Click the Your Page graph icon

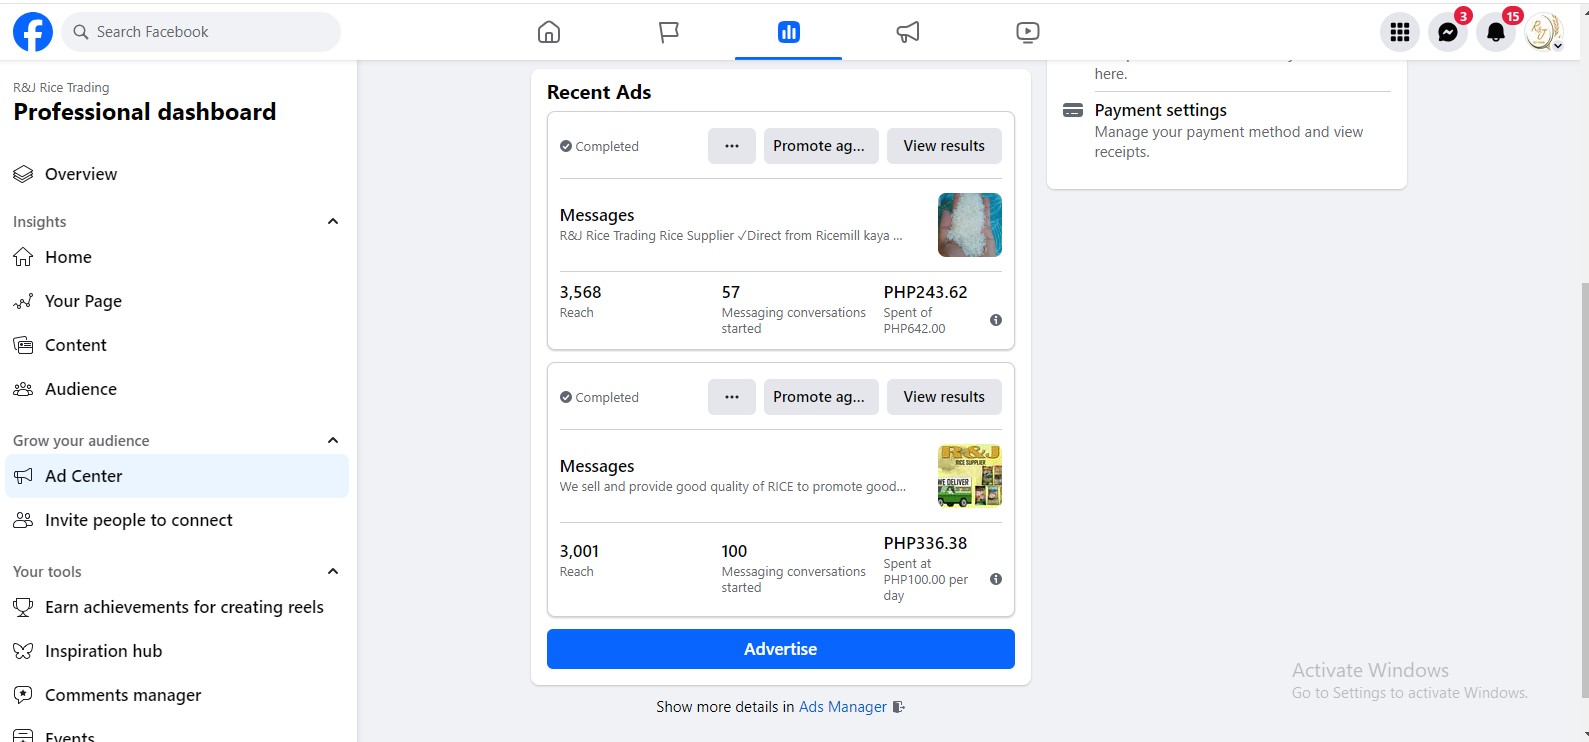tap(23, 301)
